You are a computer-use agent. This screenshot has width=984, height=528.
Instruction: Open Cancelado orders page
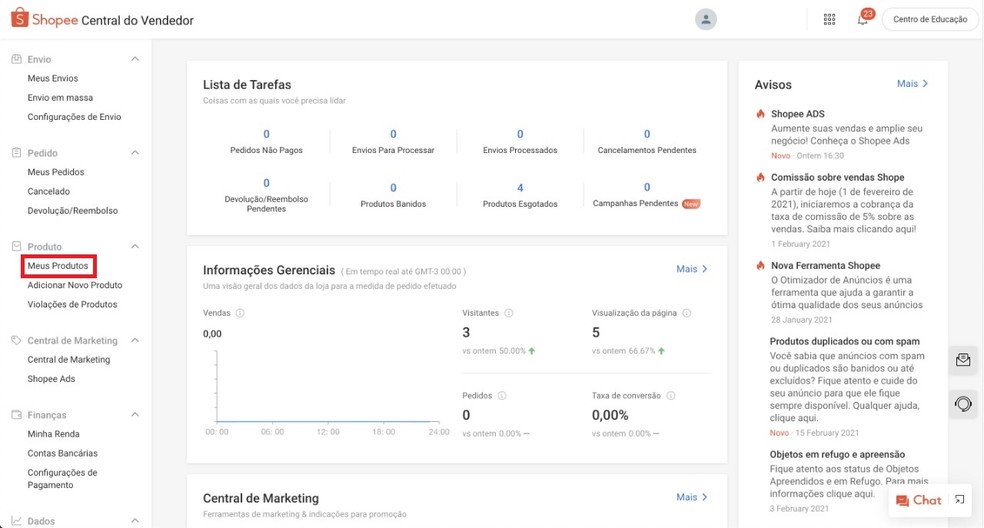(x=48, y=191)
